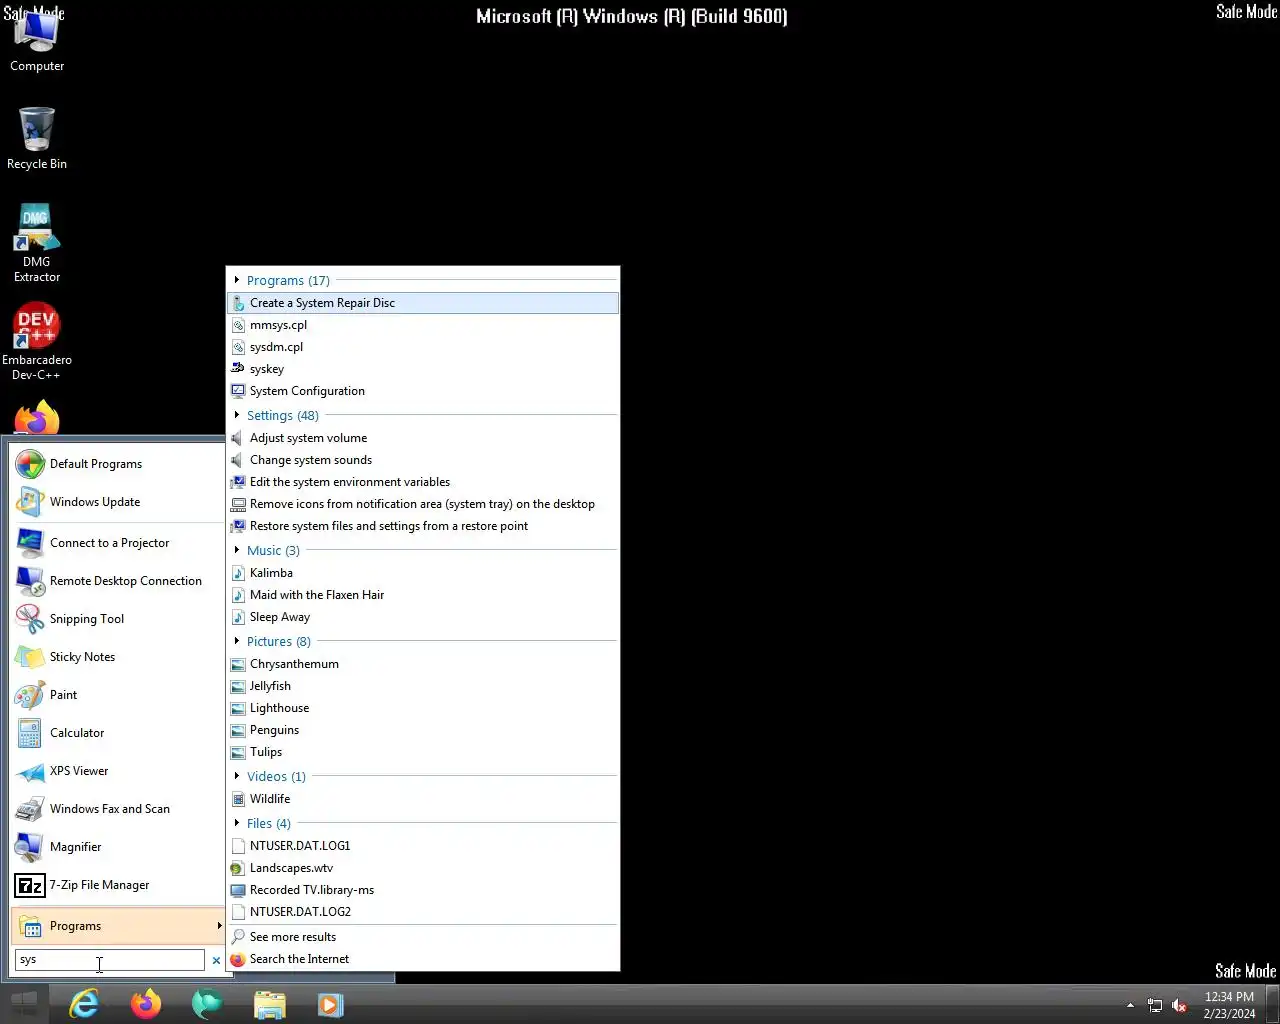1280x1024 pixels.
Task: Open Edit the system environment variables
Action: click(x=423, y=482)
